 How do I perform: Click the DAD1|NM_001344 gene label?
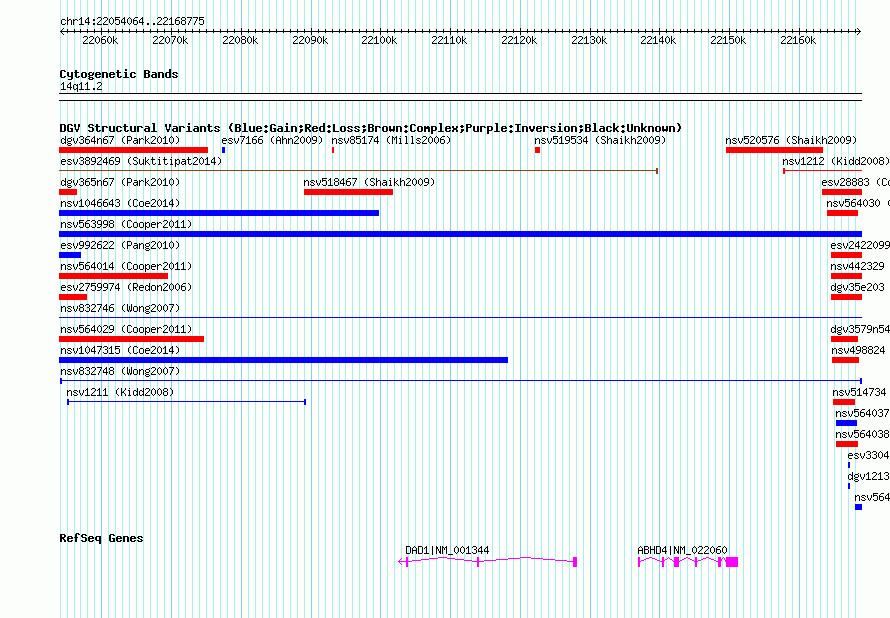447,550
